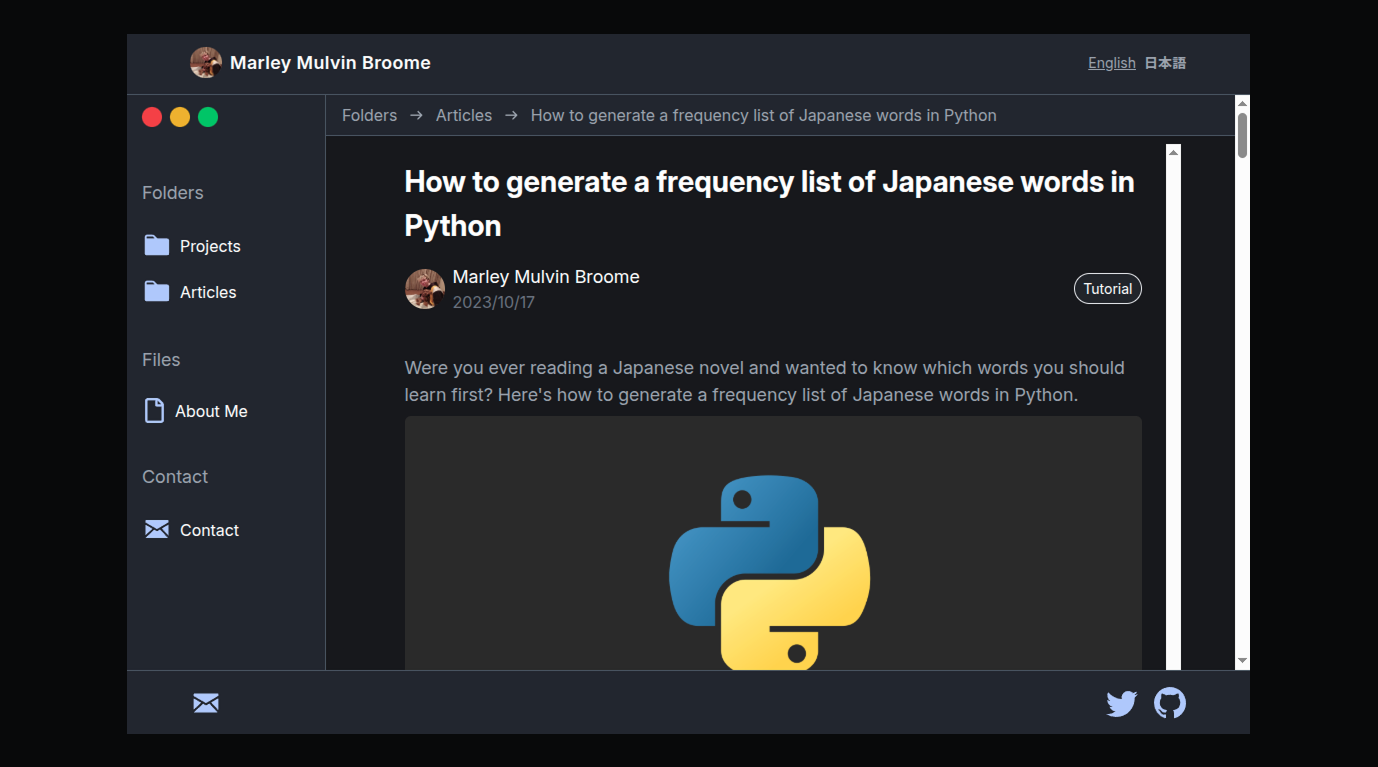
Task: Open the GitHub icon link in footer
Action: [1169, 703]
